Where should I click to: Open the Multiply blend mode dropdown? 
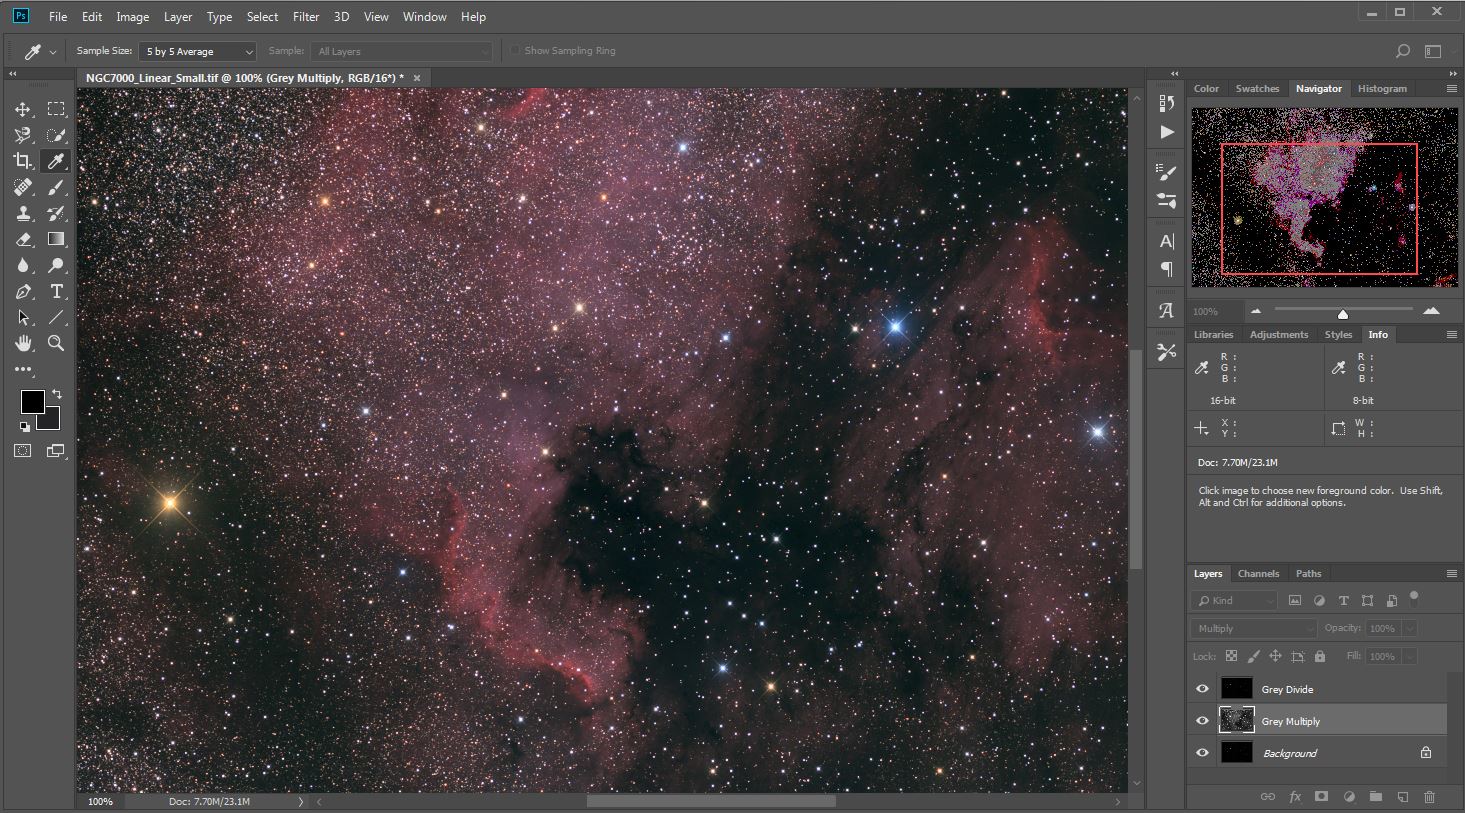1253,628
